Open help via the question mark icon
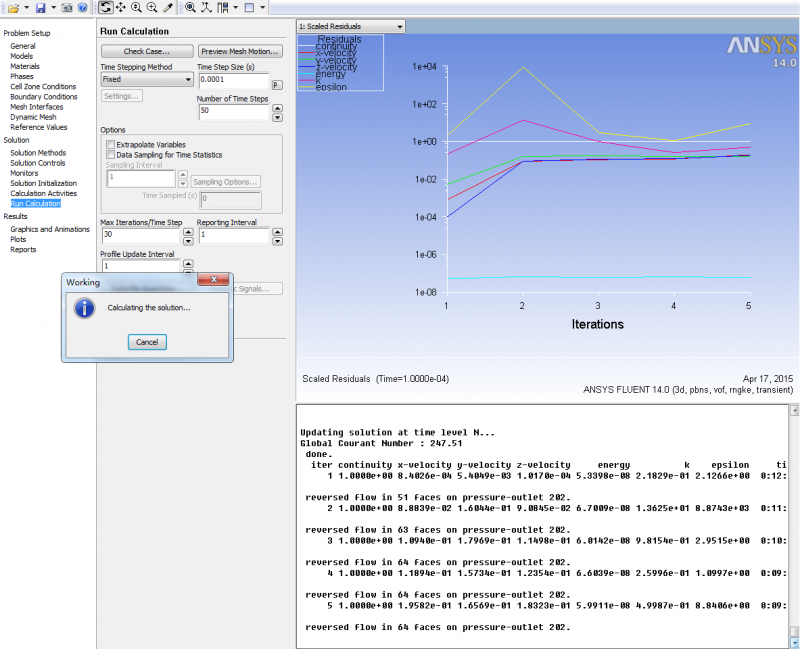Image resolution: width=800 pixels, height=649 pixels. [x=81, y=7]
